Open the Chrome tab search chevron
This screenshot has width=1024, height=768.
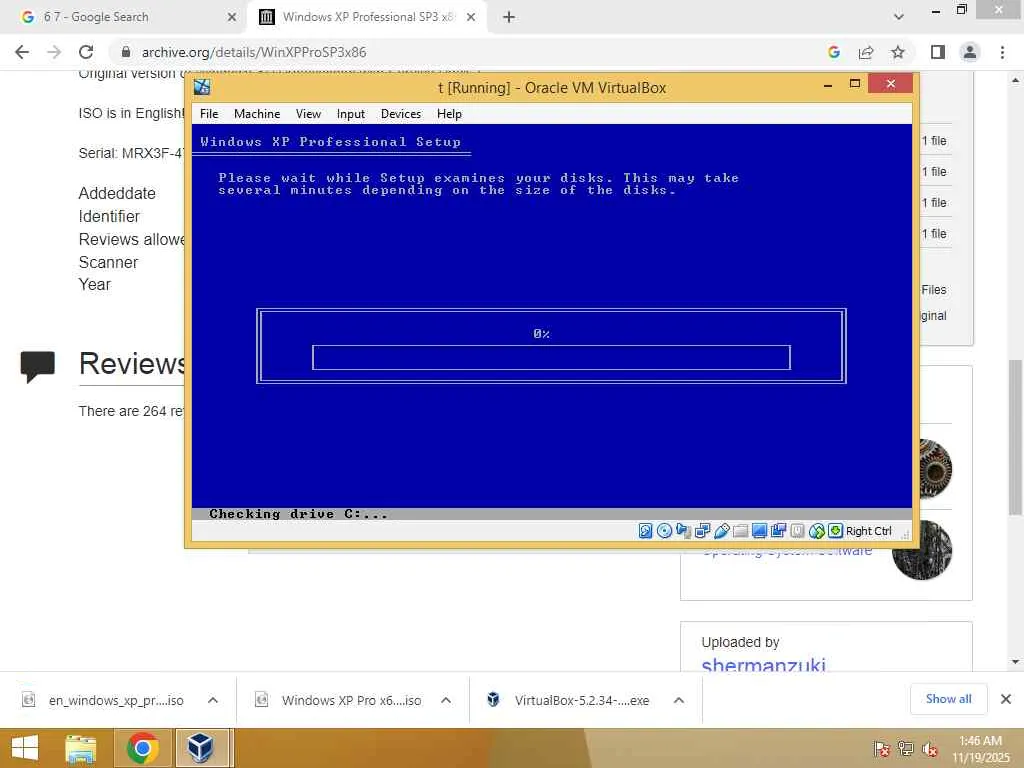[899, 17]
